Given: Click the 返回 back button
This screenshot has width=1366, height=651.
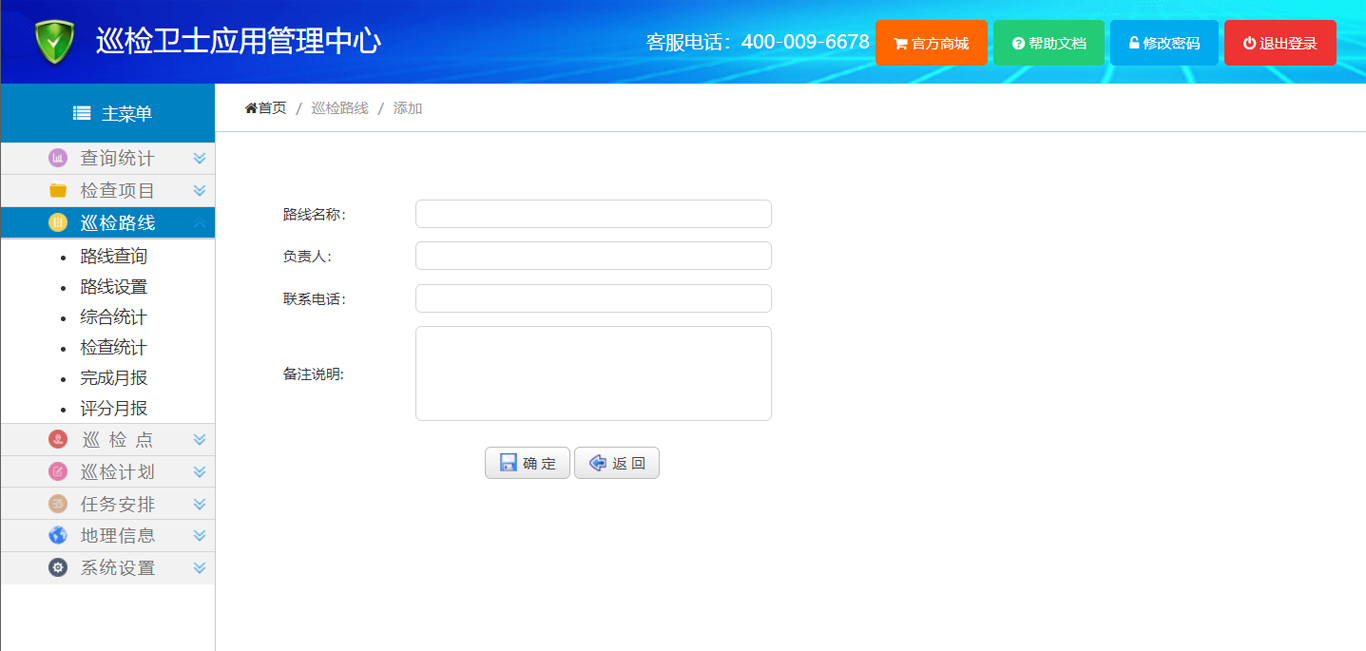Looking at the screenshot, I should coord(617,463).
